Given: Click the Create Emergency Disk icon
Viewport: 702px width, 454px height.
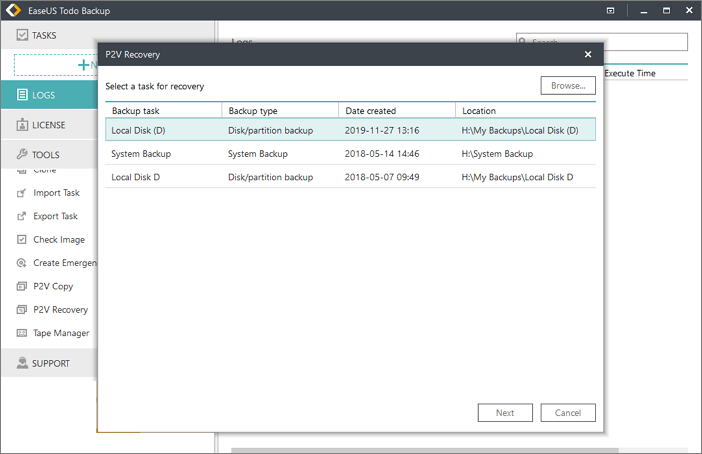Looking at the screenshot, I should (22, 263).
